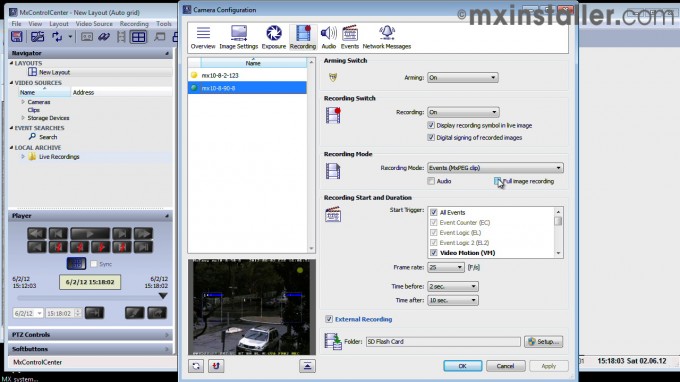Click the refresh camera list icon below preview
The width and height of the screenshot is (680, 382).
pos(196,366)
